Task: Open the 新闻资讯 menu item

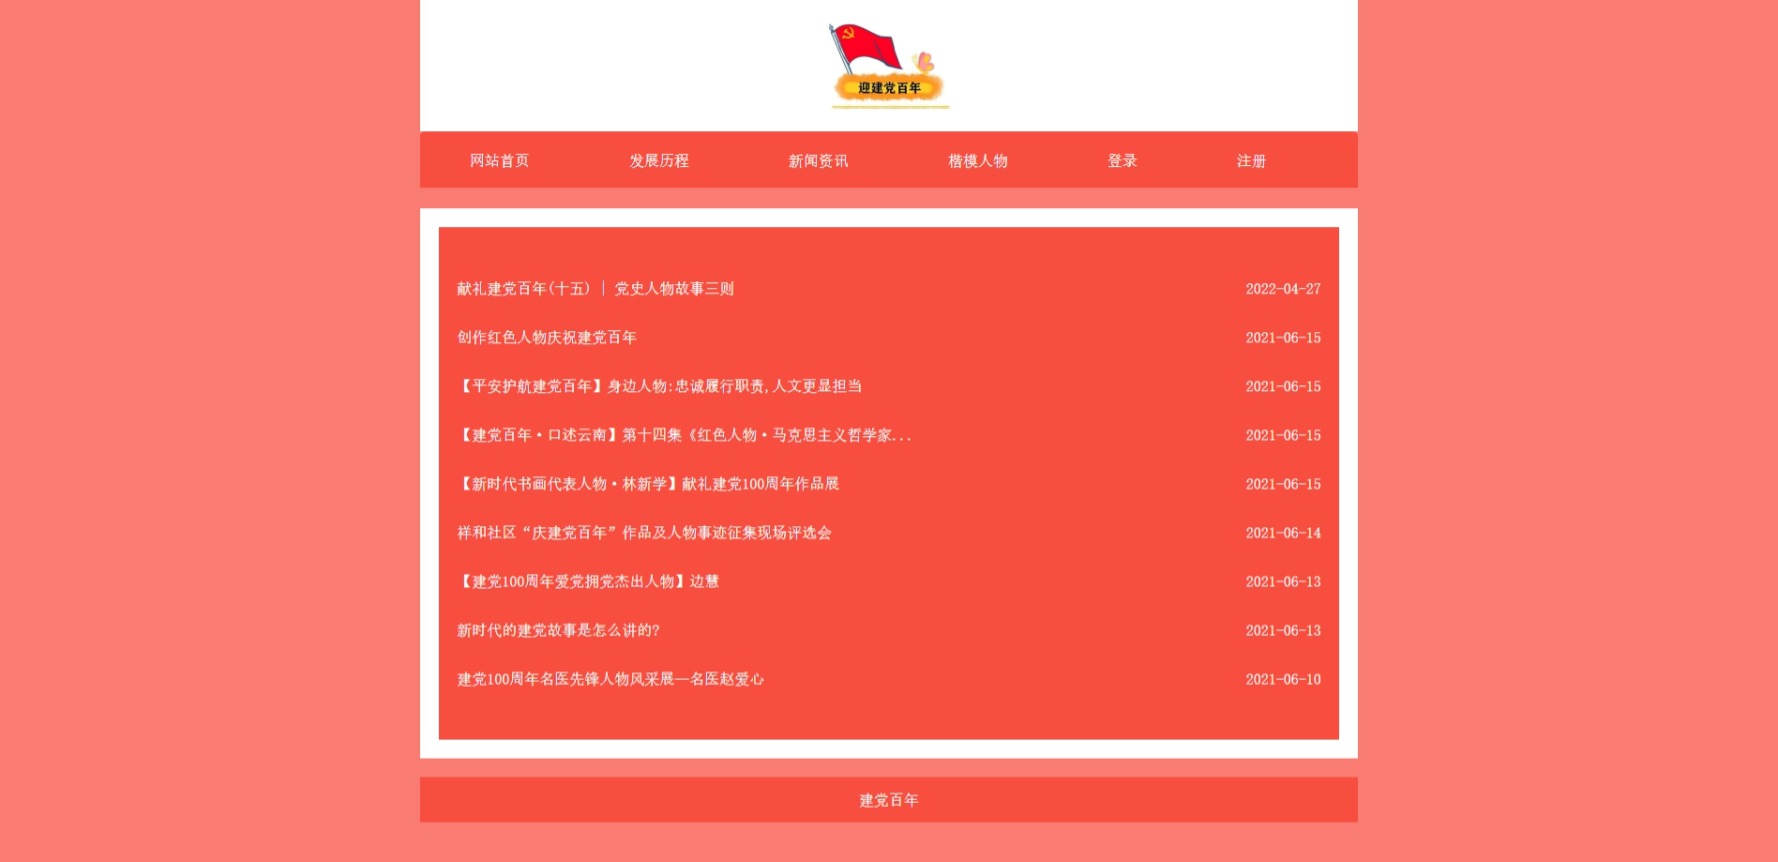Action: (x=818, y=161)
